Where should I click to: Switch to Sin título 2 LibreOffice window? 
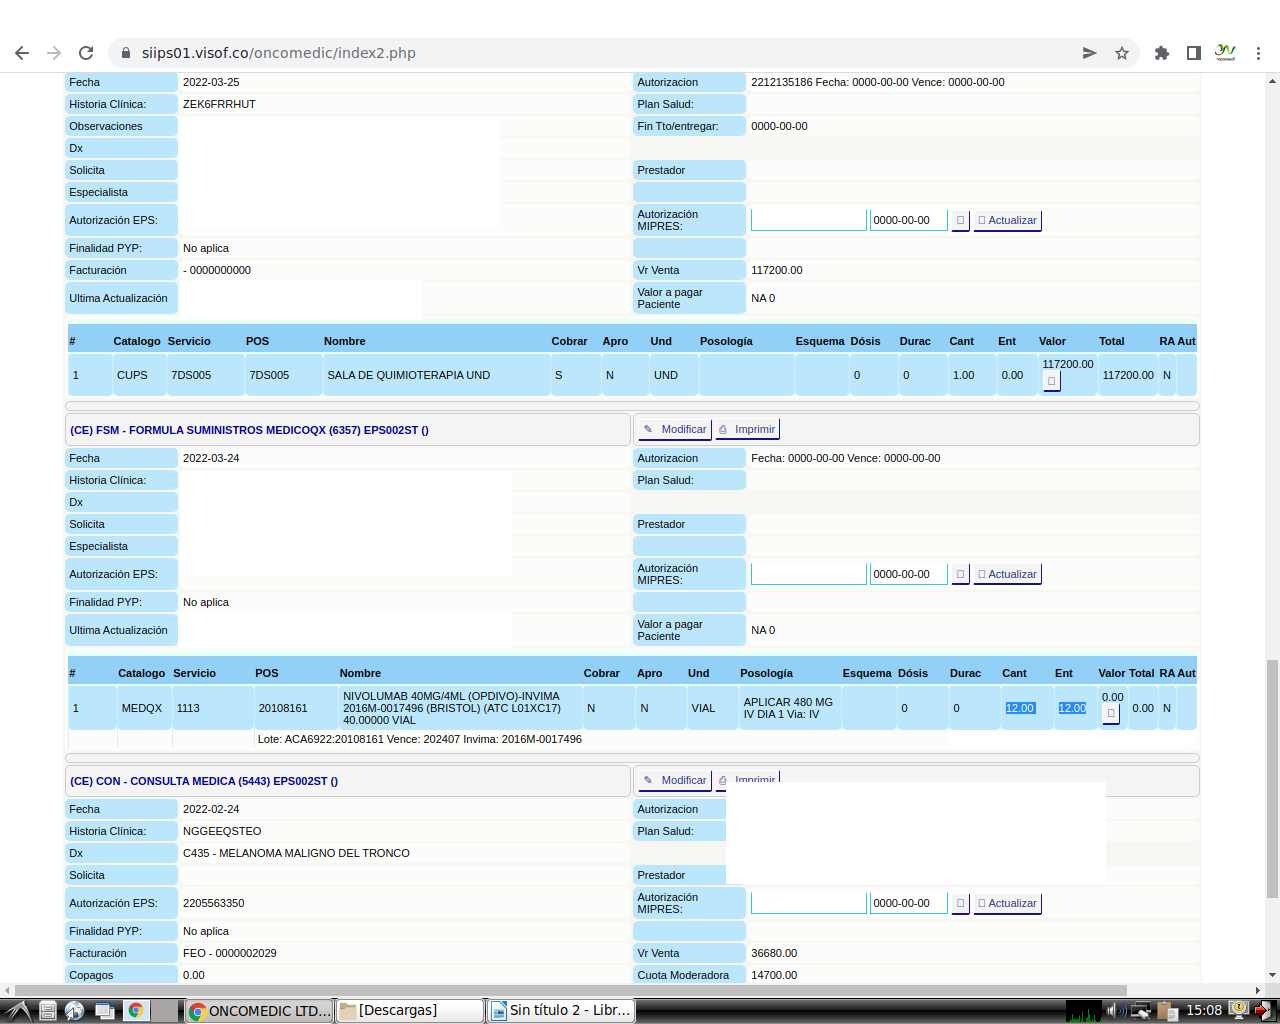[561, 1010]
